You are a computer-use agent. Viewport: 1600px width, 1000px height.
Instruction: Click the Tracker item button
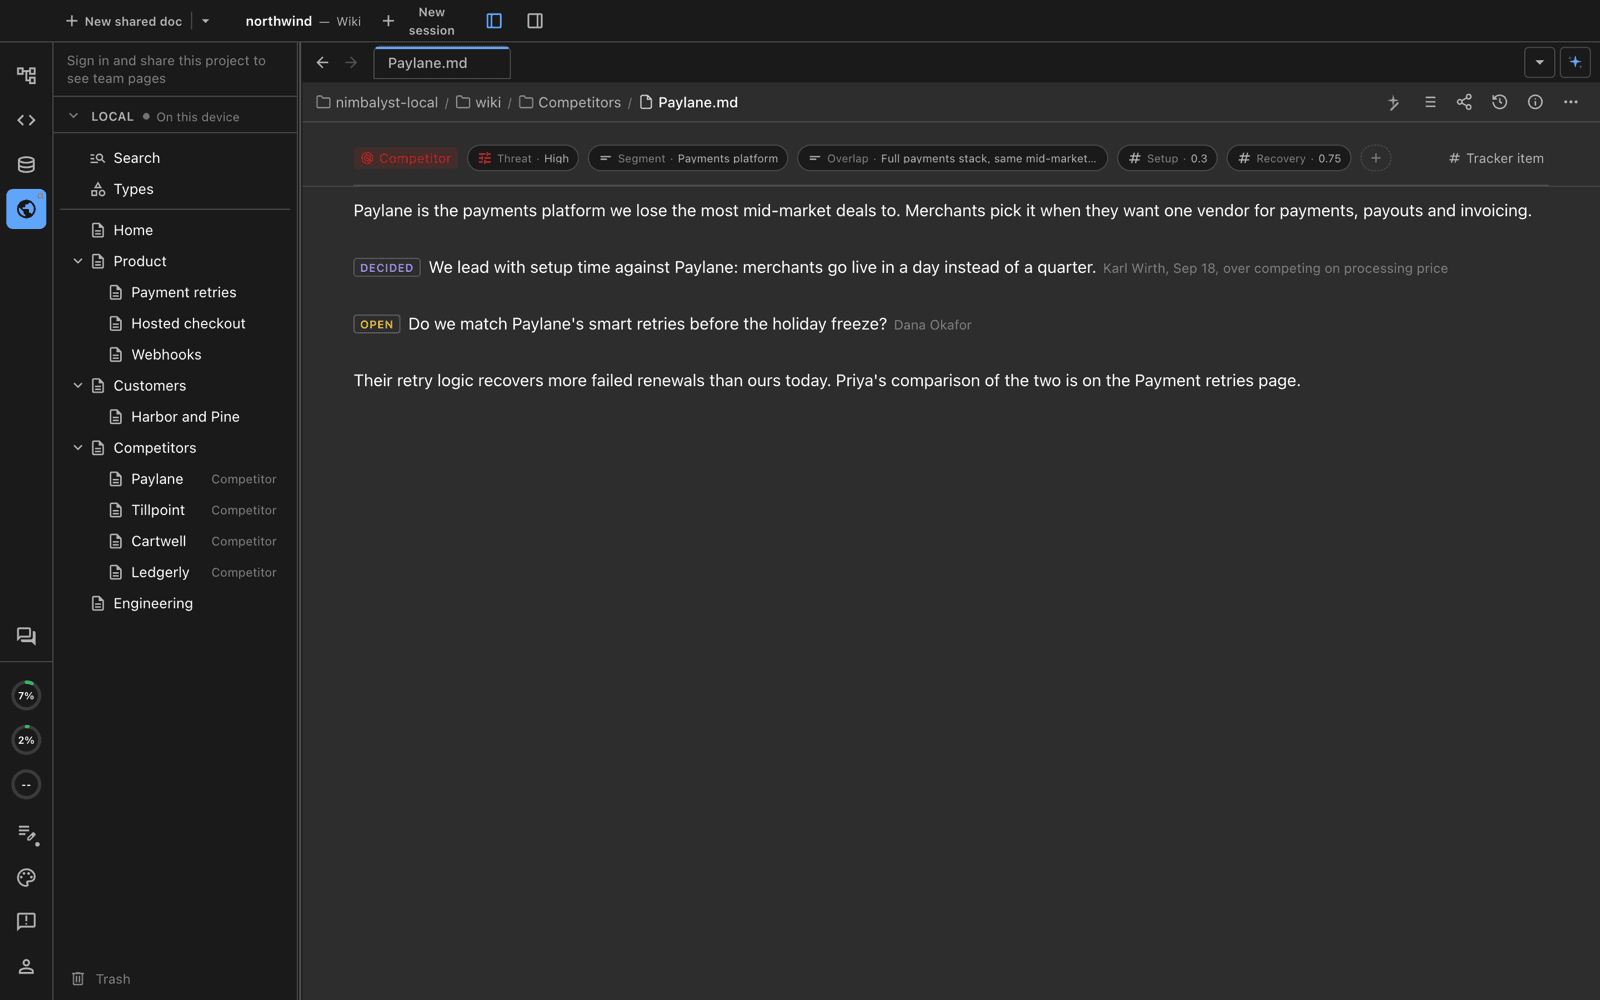click(x=1496, y=158)
